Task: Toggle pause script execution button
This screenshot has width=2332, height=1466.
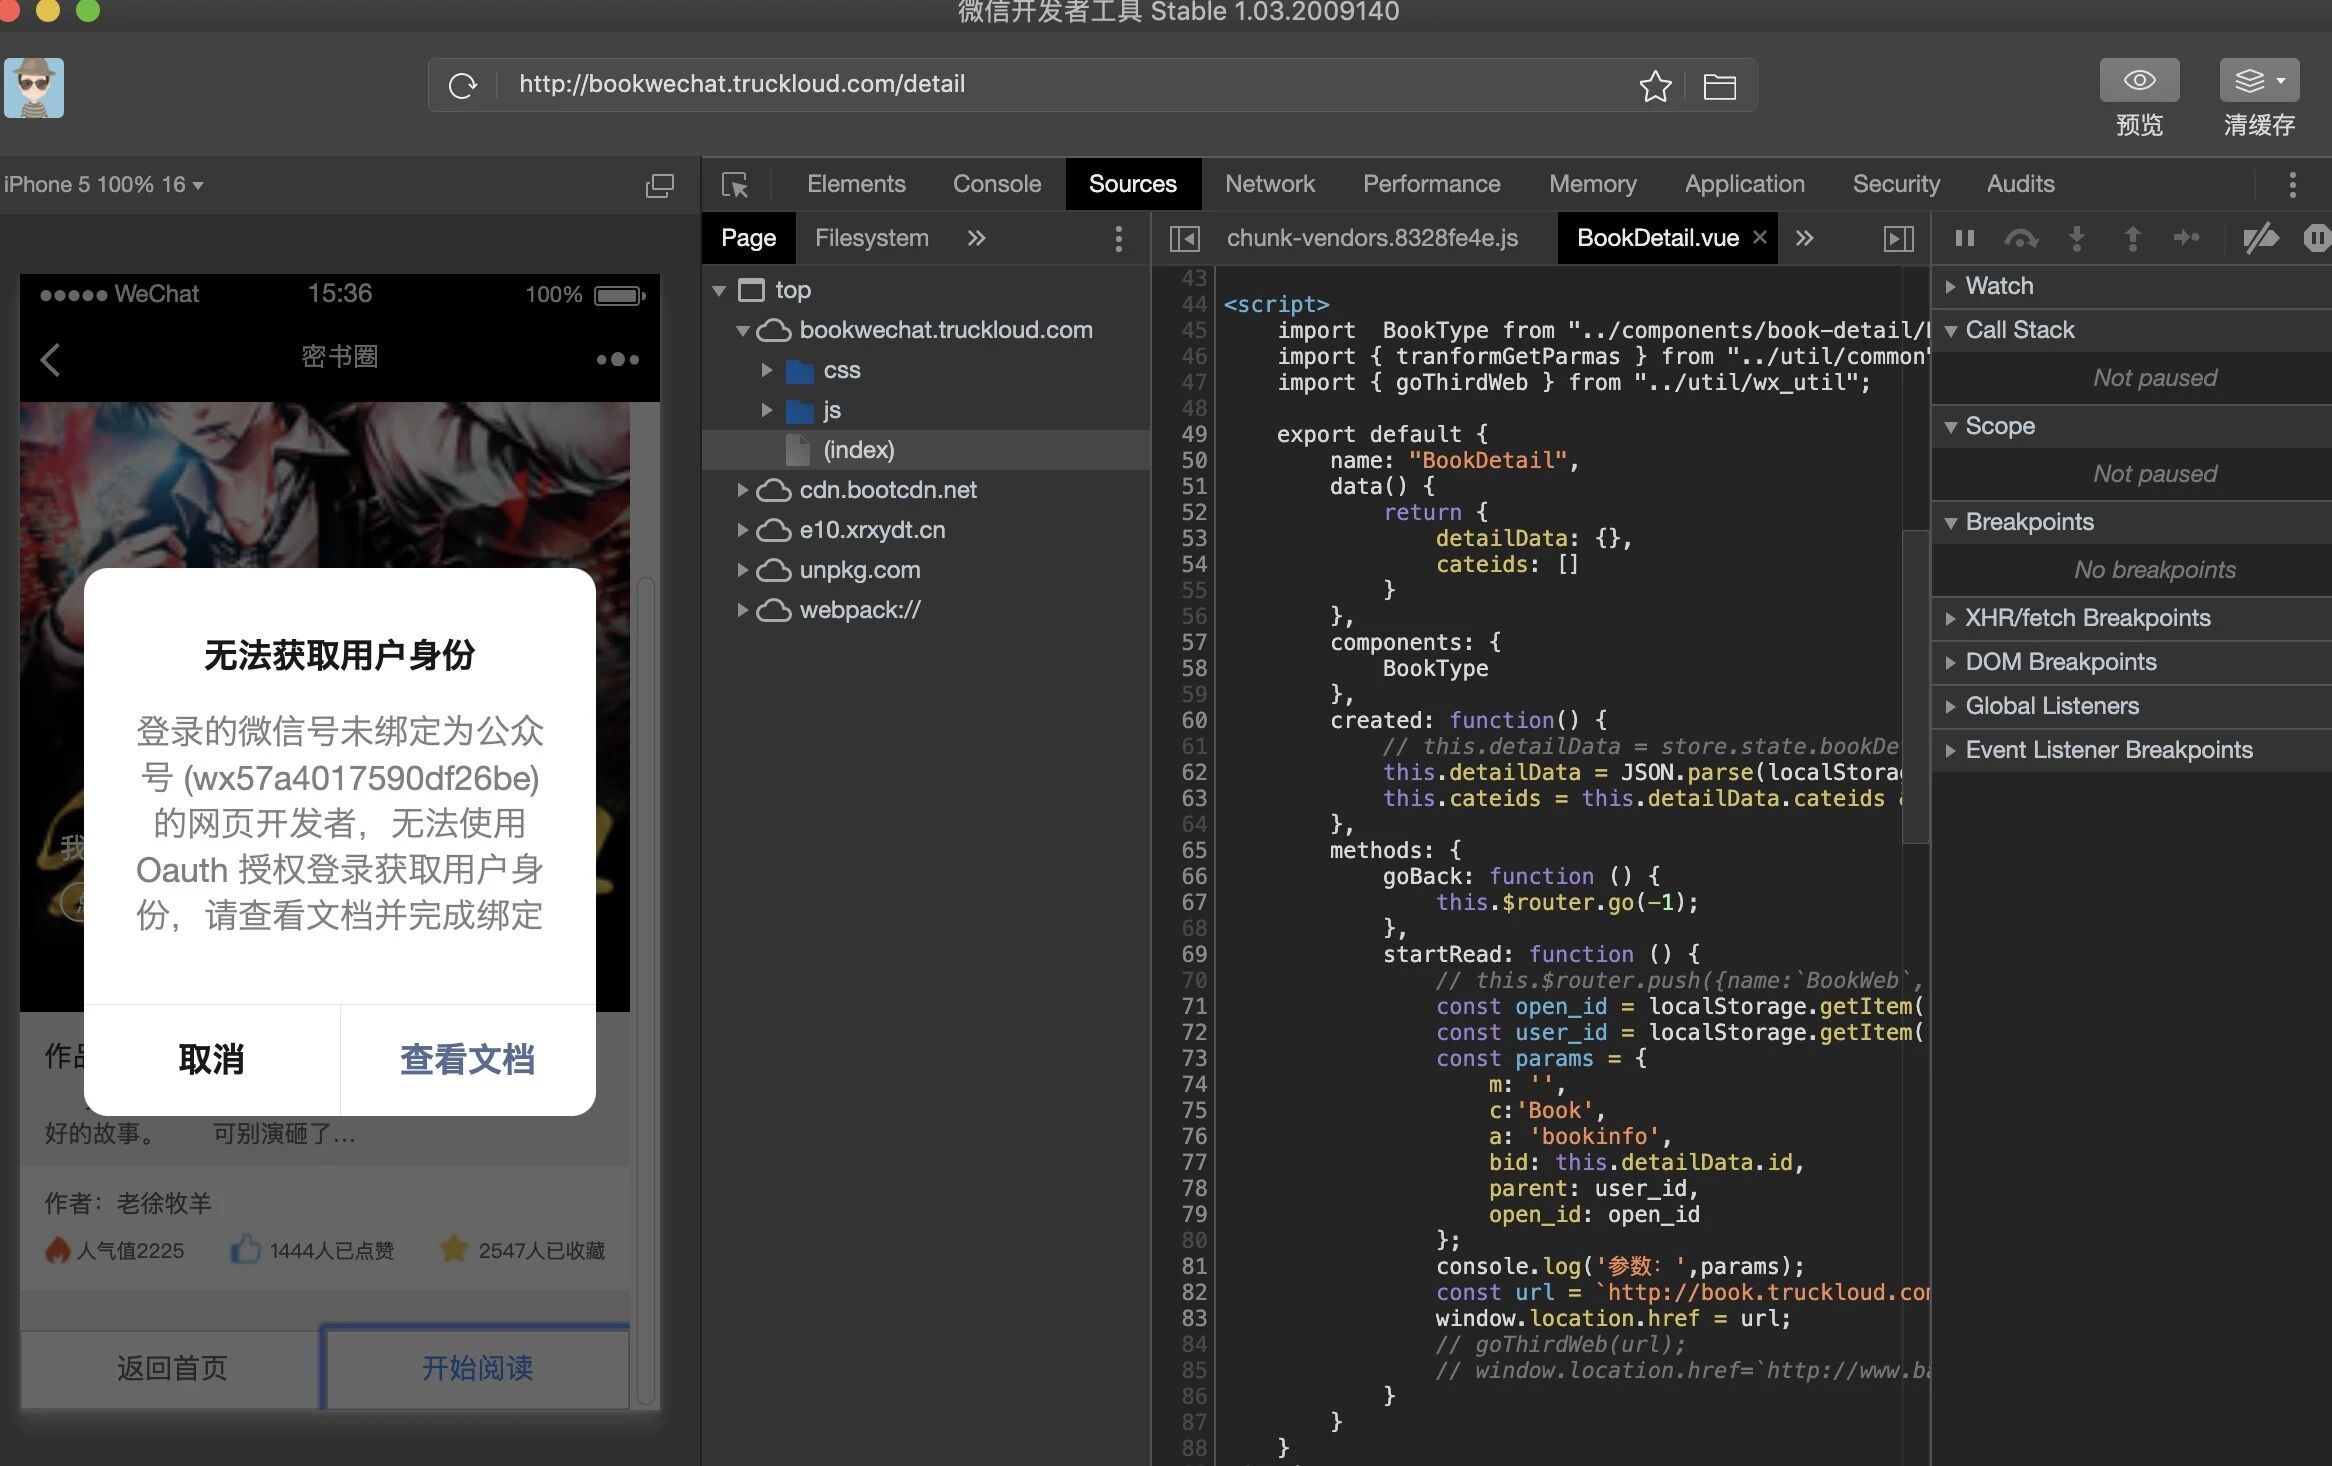Action: (x=1964, y=238)
